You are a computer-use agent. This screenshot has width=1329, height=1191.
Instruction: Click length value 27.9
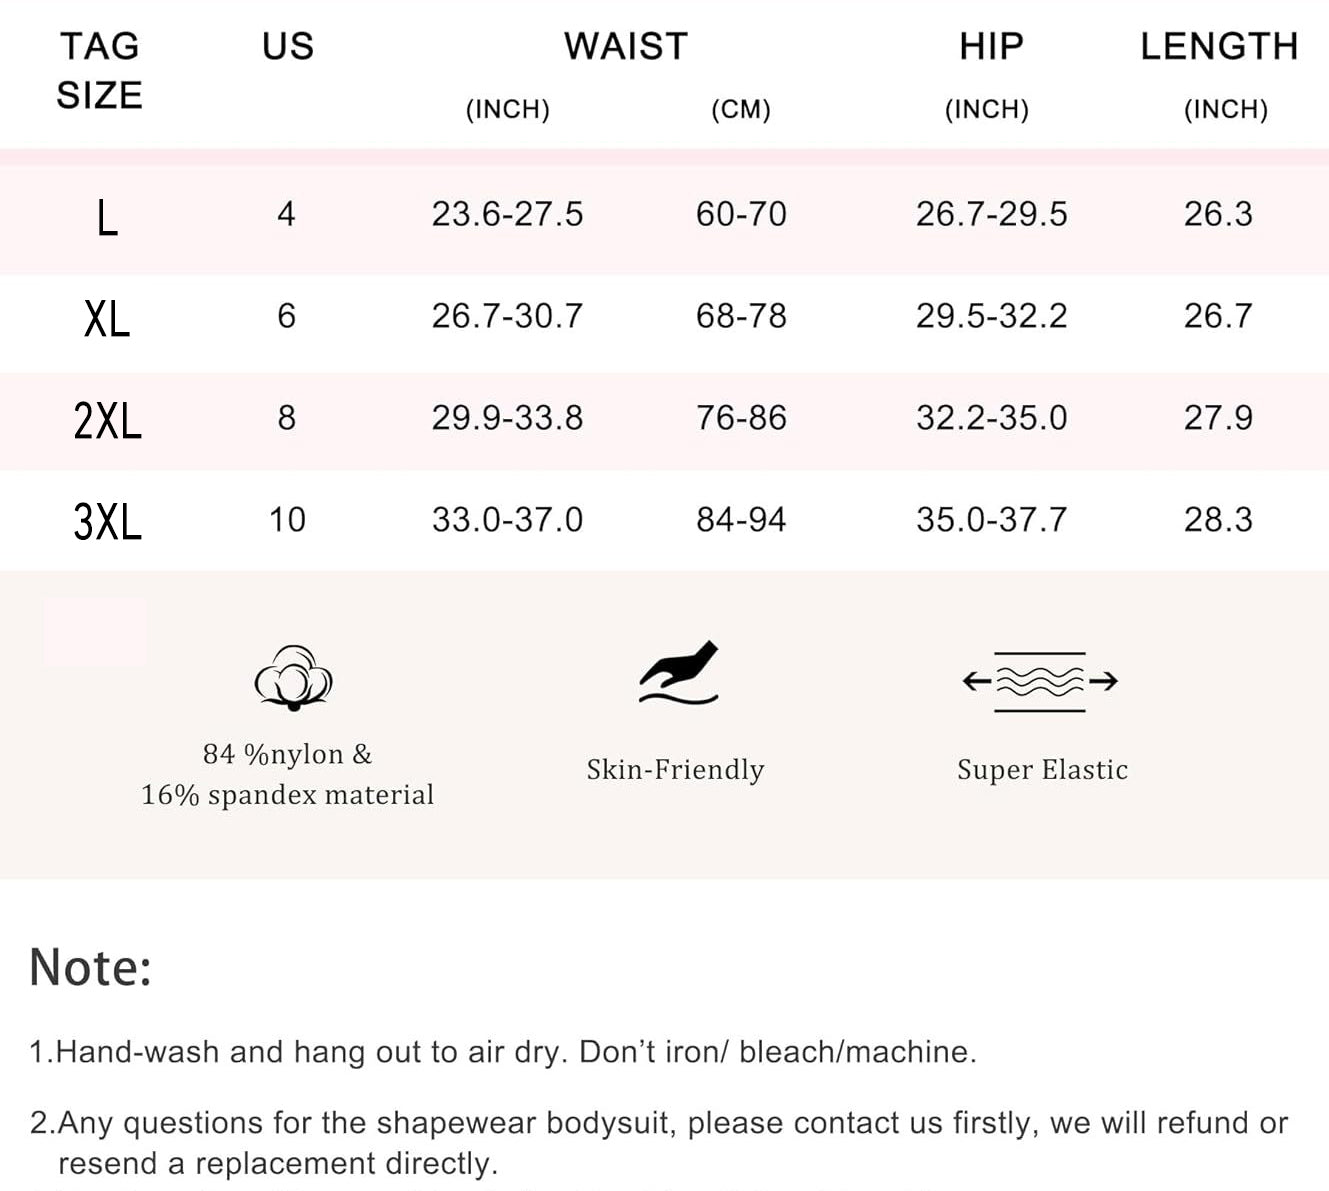pos(1218,418)
